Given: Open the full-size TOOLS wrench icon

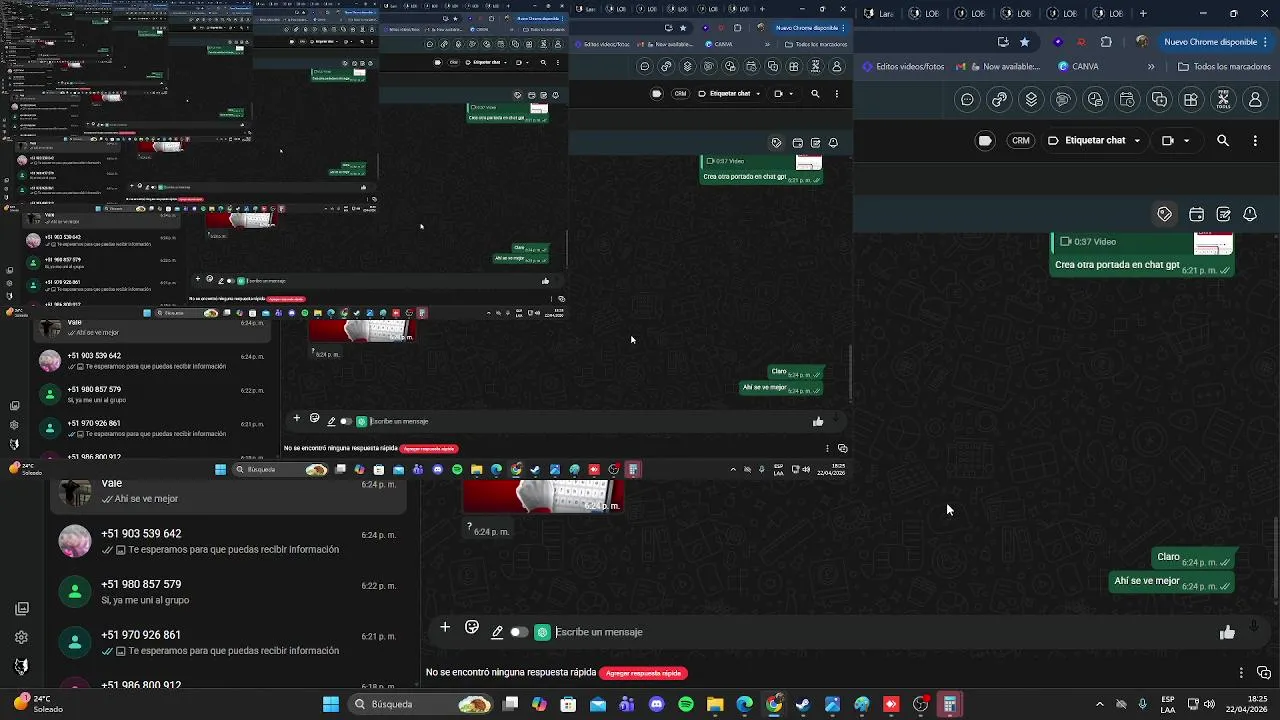Looking at the screenshot, I should click(x=1223, y=100).
